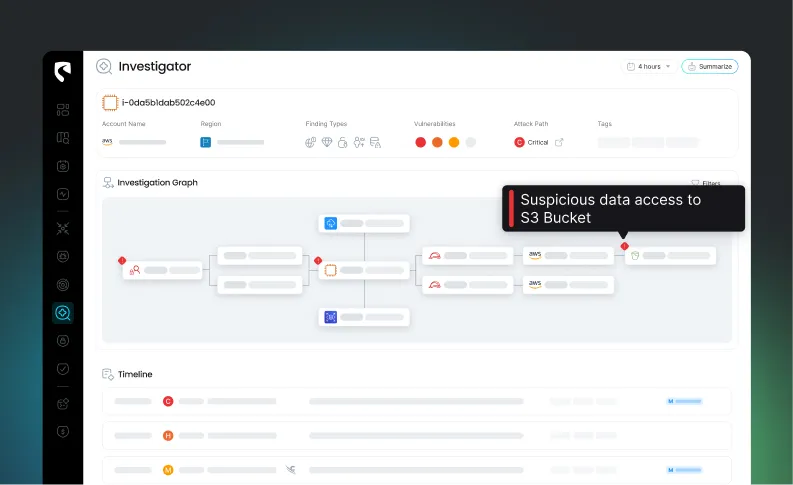This screenshot has height=485, width=793.
Task: Select the S3 bucket node in graph
Action: tap(670, 256)
